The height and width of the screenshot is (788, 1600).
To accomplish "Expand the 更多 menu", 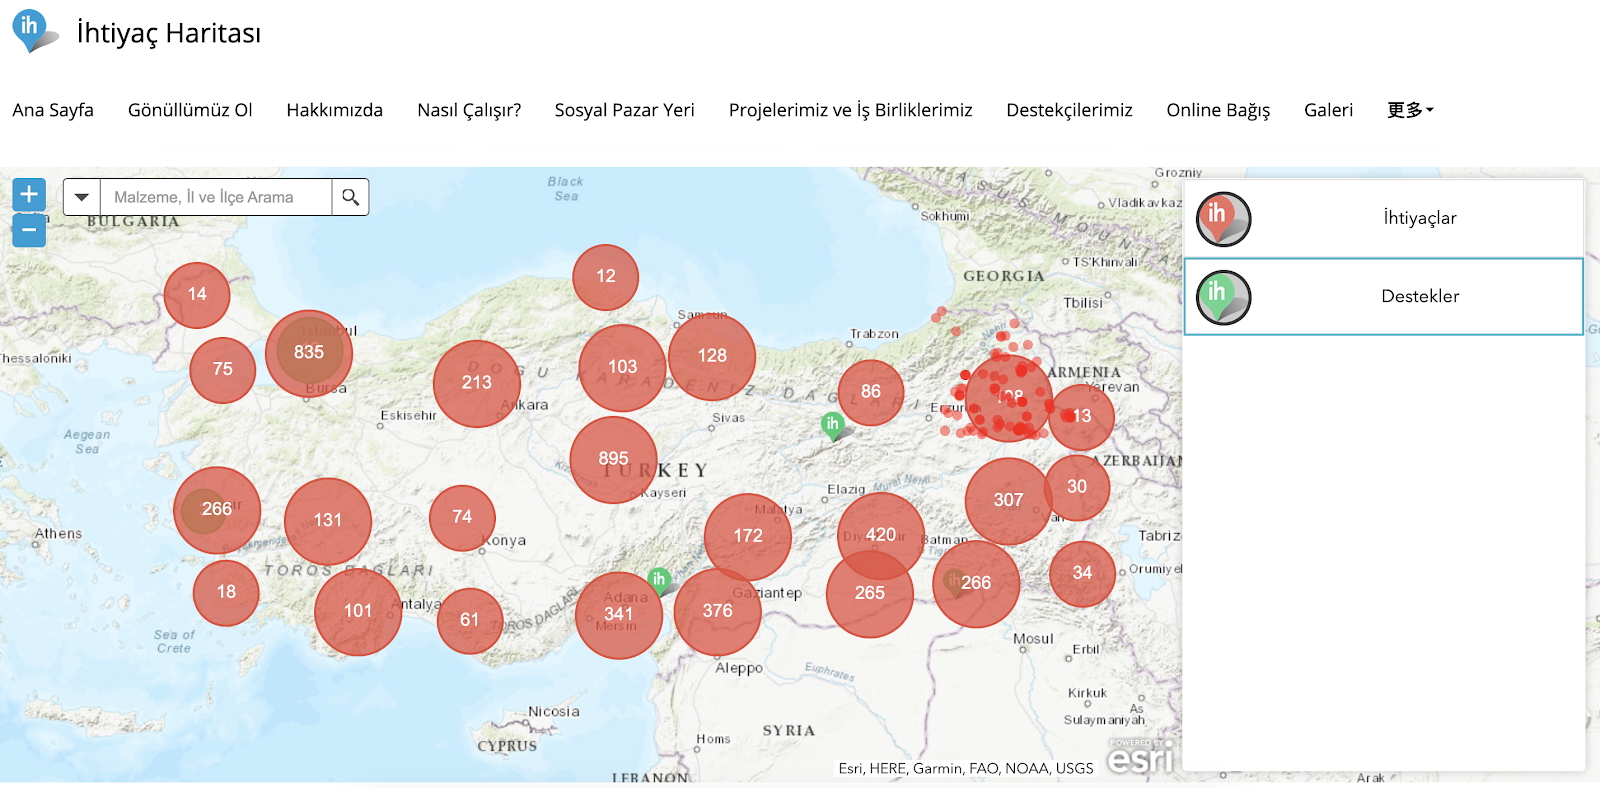I will click(1410, 110).
